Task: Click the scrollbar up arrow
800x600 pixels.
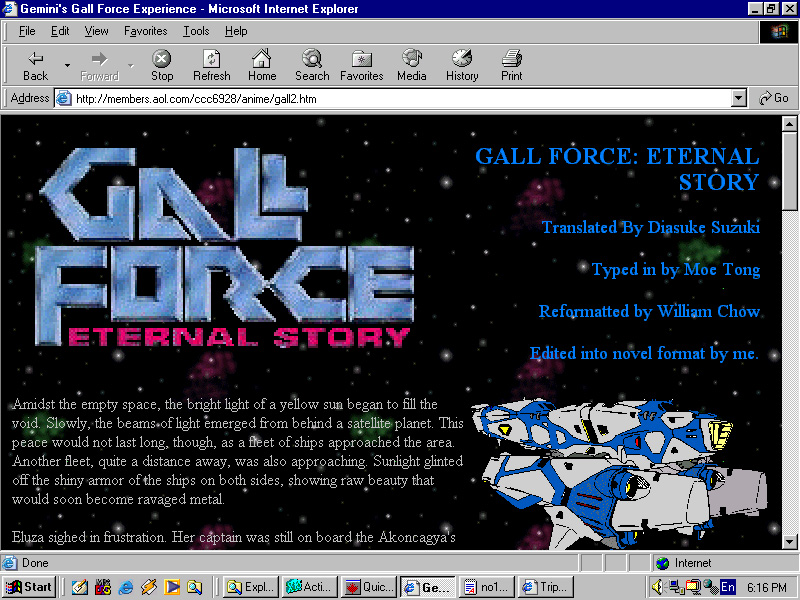Action: coord(789,123)
